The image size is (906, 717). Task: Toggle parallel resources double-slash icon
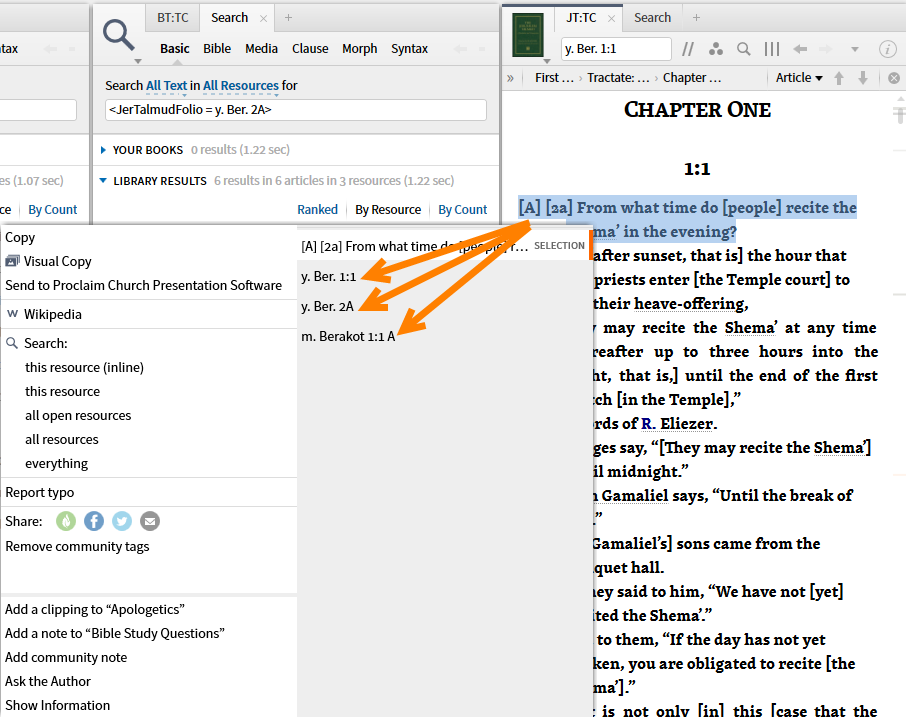click(688, 49)
